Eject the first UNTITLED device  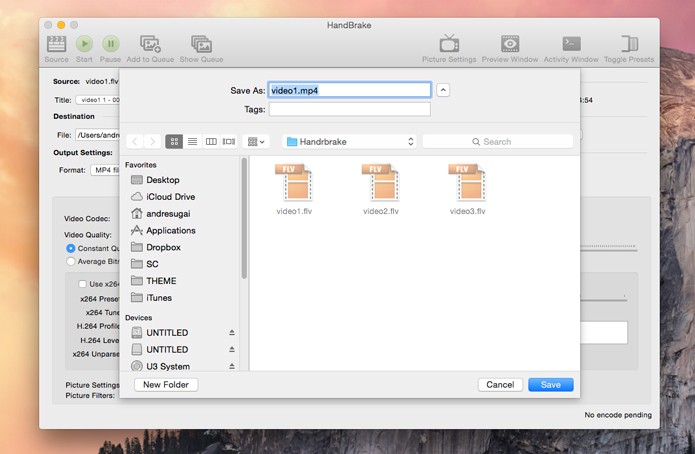pos(232,333)
